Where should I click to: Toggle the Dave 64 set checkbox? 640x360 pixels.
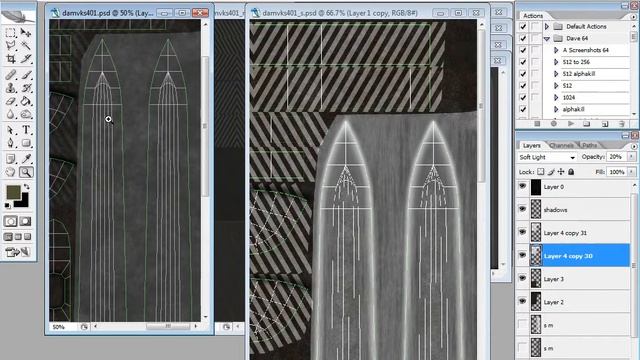point(523,38)
